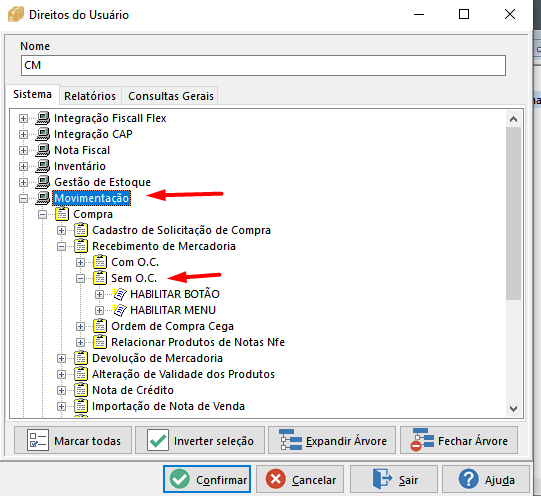Screen dimensions: 541x496
Task: Click clipboard icon of Devolução de Mercadoria
Action: point(81,358)
